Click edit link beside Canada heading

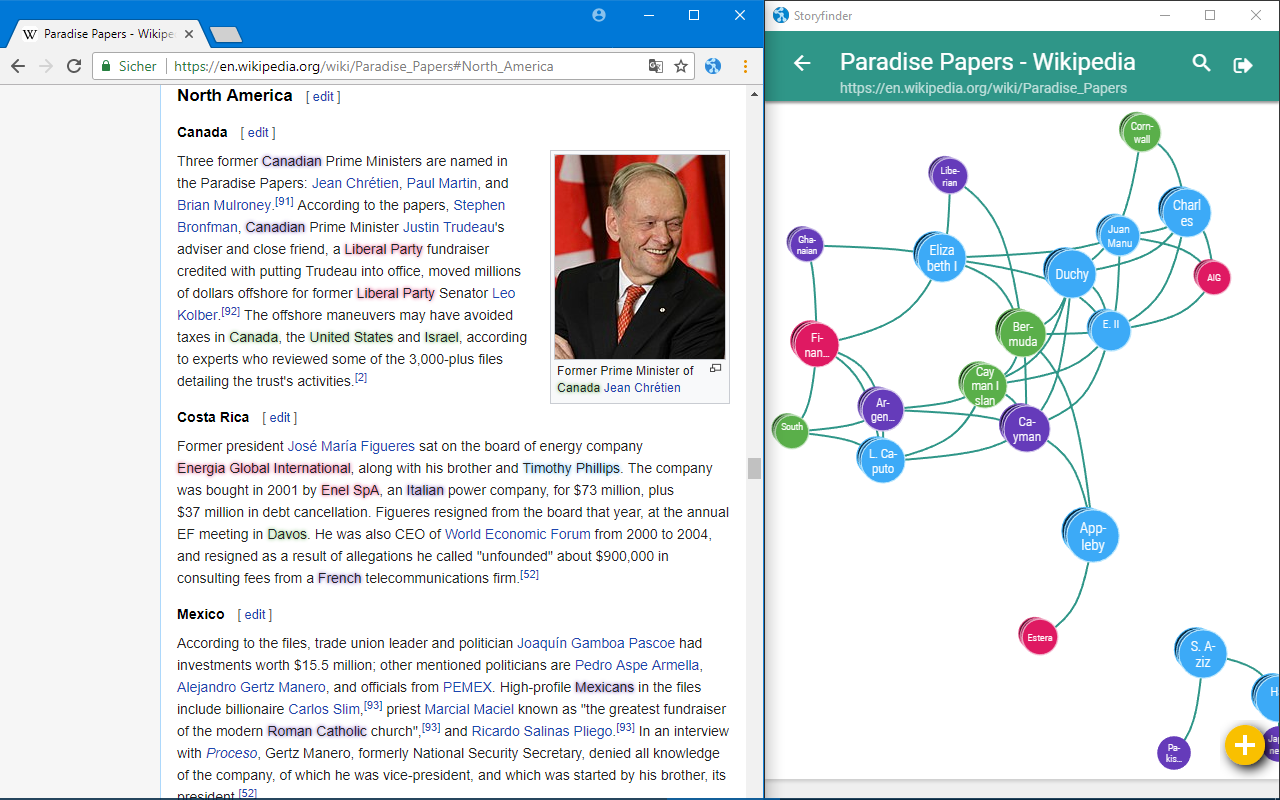pos(258,132)
